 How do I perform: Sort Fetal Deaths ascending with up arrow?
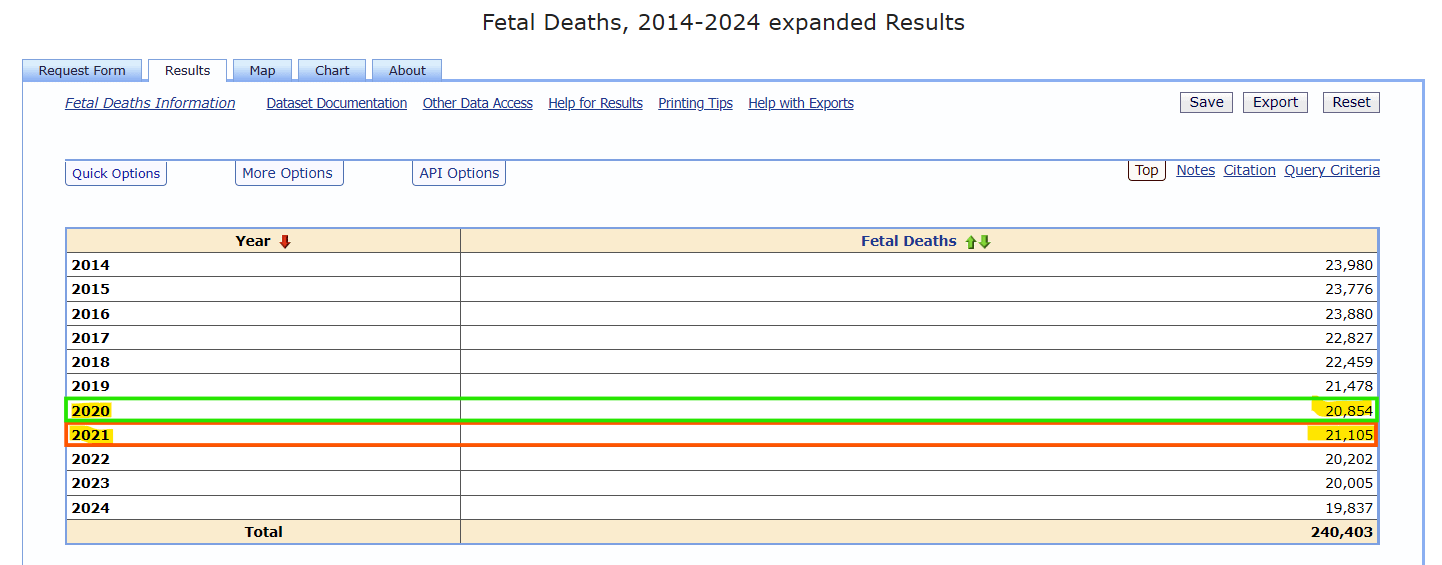click(x=970, y=241)
